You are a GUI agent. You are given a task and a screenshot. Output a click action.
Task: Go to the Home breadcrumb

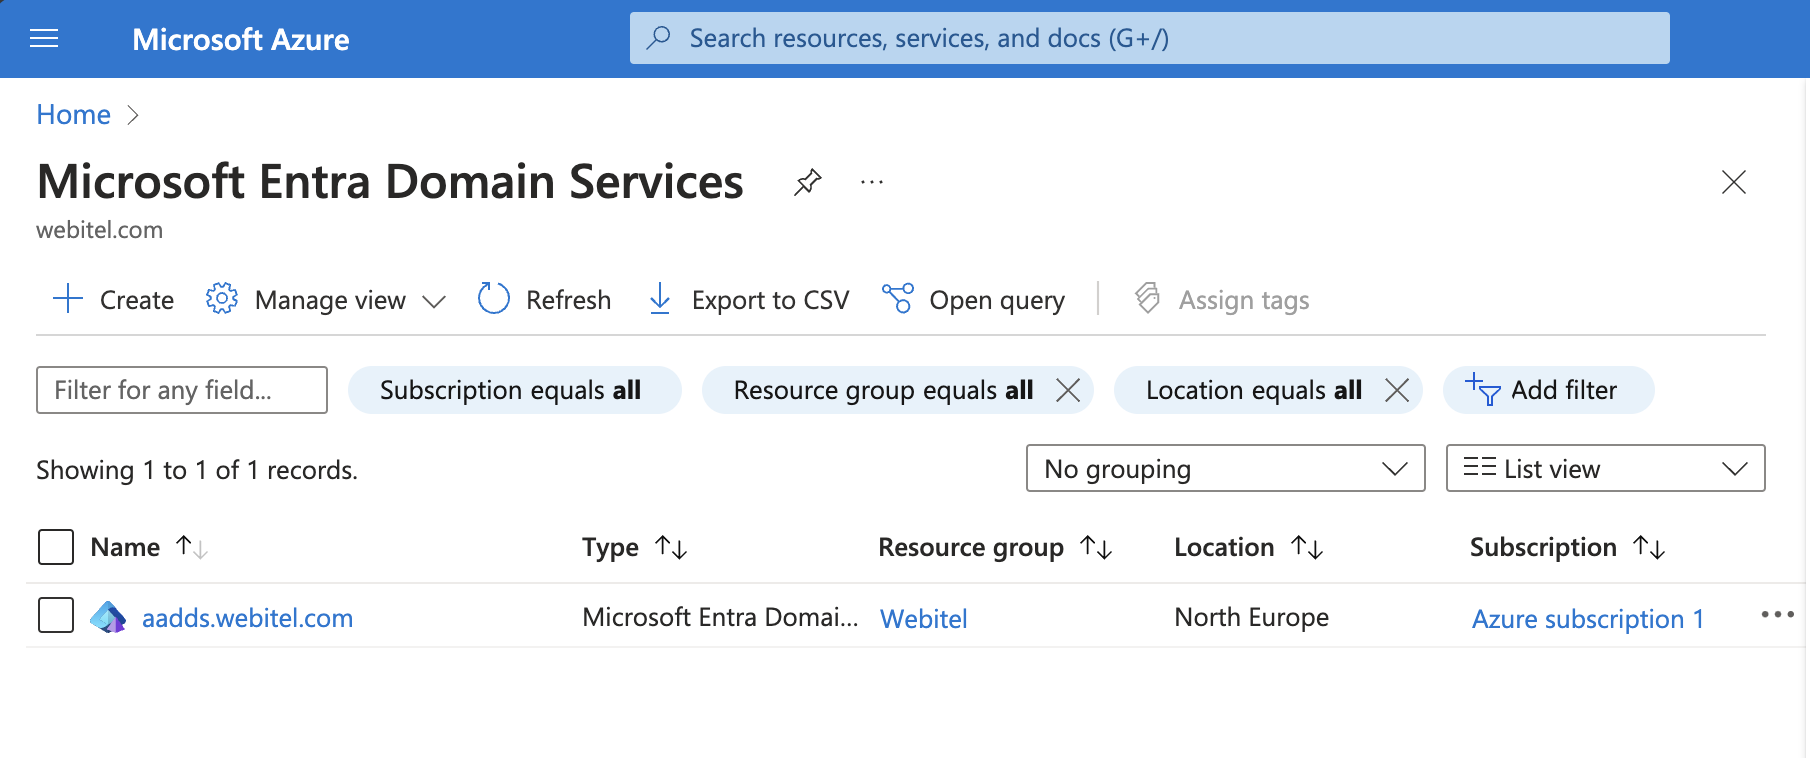[x=74, y=115]
